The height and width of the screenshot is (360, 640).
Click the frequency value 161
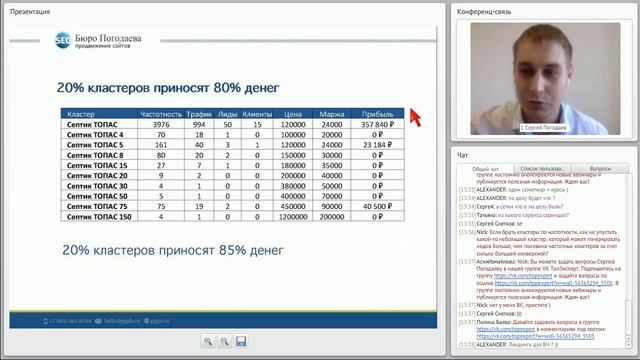pos(161,145)
